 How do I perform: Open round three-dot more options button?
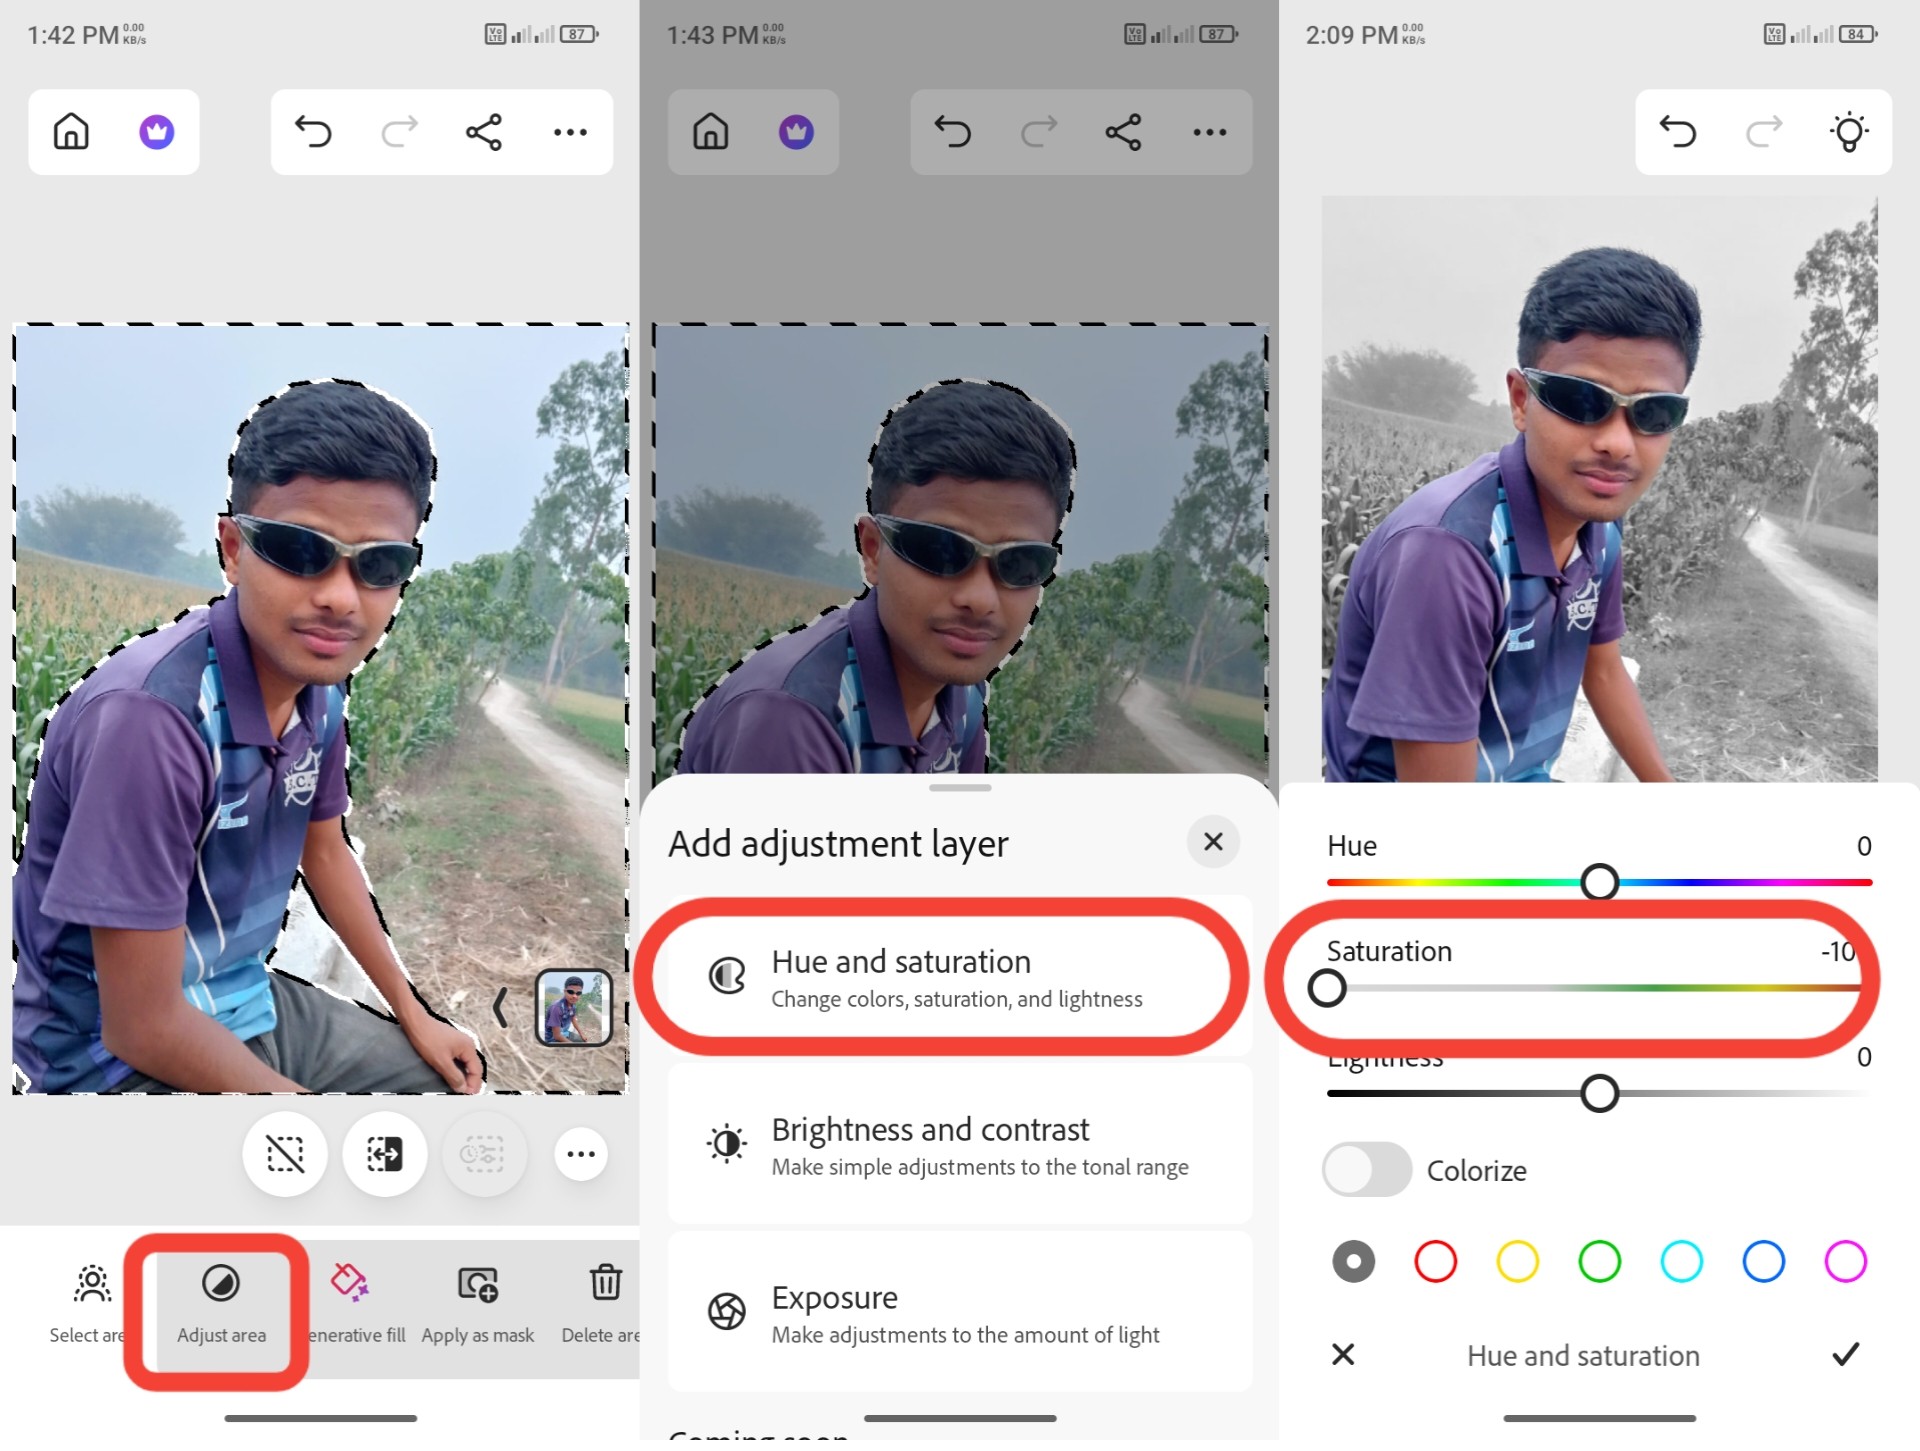coord(581,1154)
